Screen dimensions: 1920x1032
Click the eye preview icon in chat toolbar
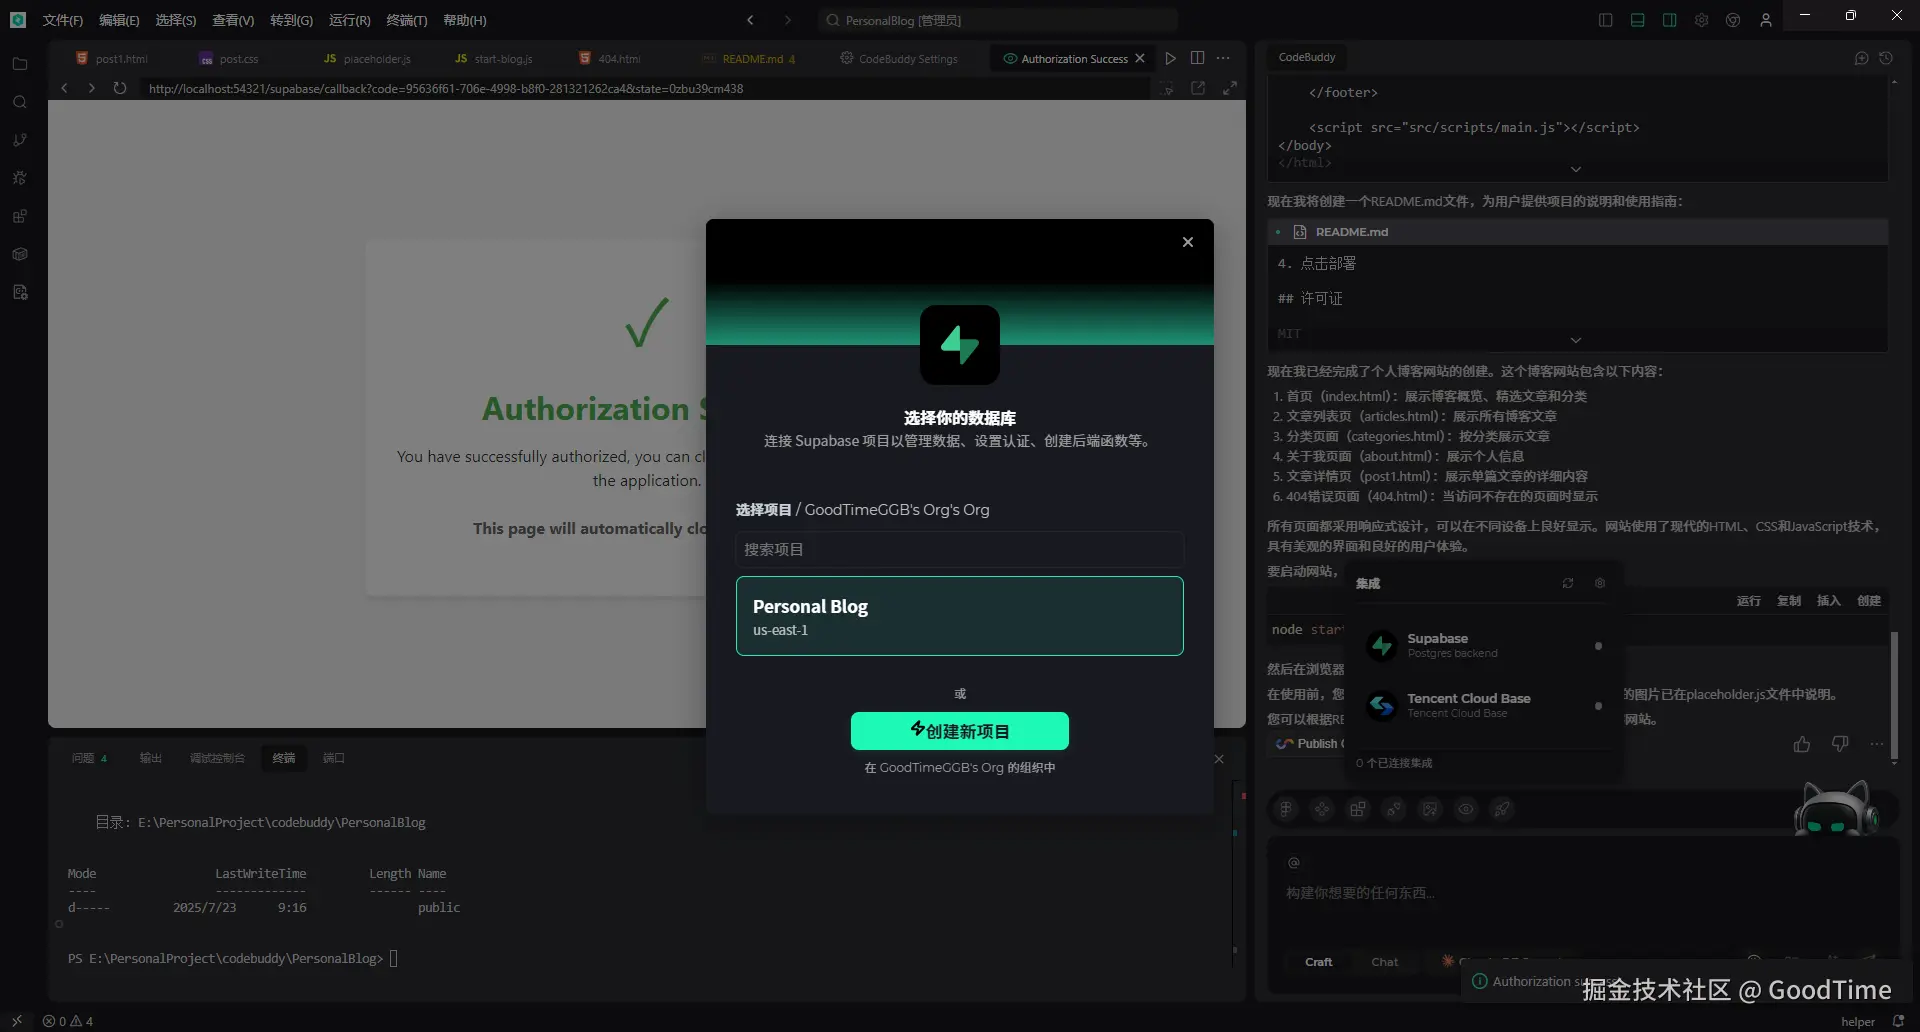pos(1466,809)
